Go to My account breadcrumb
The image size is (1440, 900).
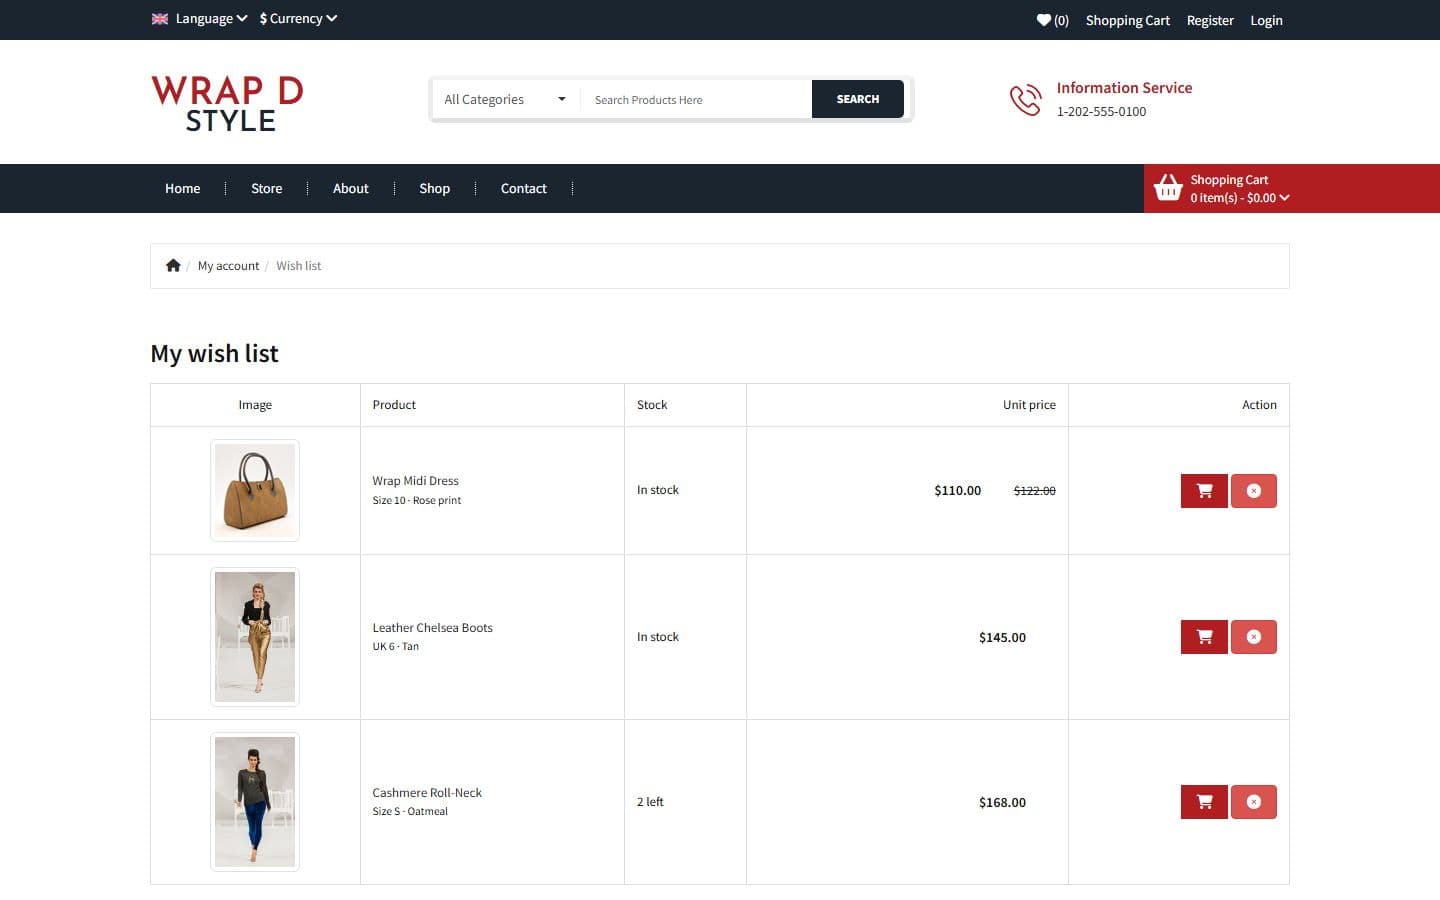pyautogui.click(x=228, y=266)
